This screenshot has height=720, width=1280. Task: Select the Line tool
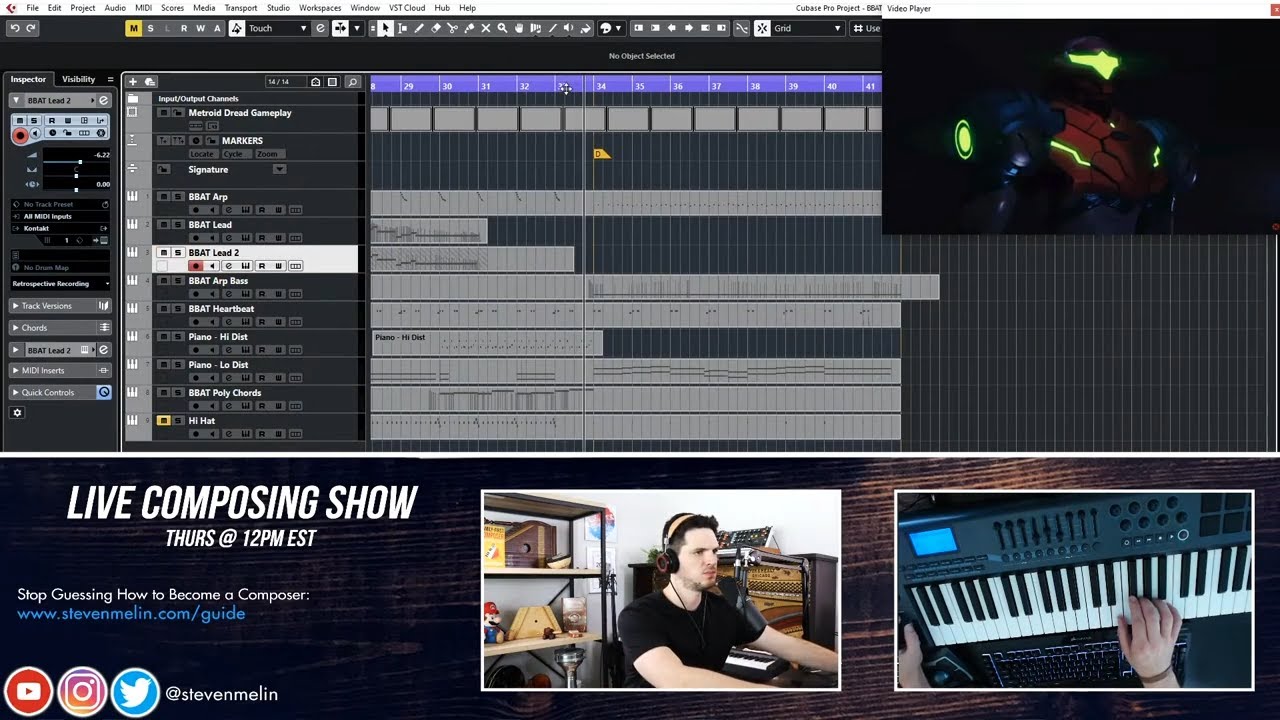pos(552,28)
